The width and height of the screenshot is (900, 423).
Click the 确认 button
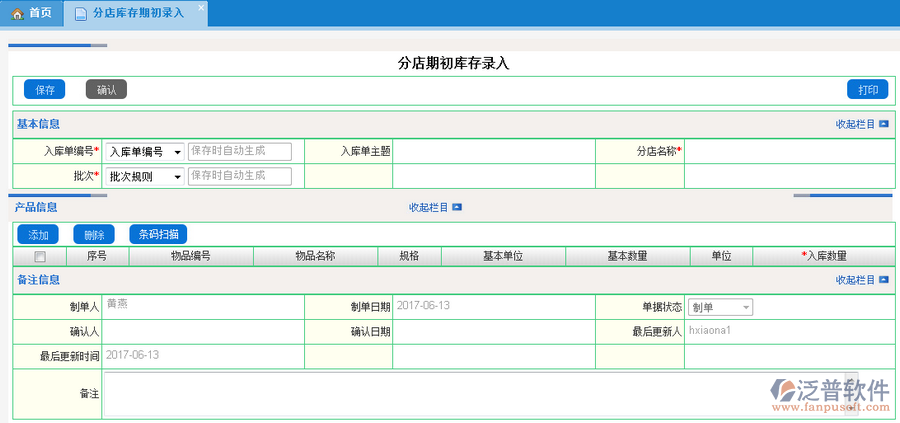click(106, 90)
